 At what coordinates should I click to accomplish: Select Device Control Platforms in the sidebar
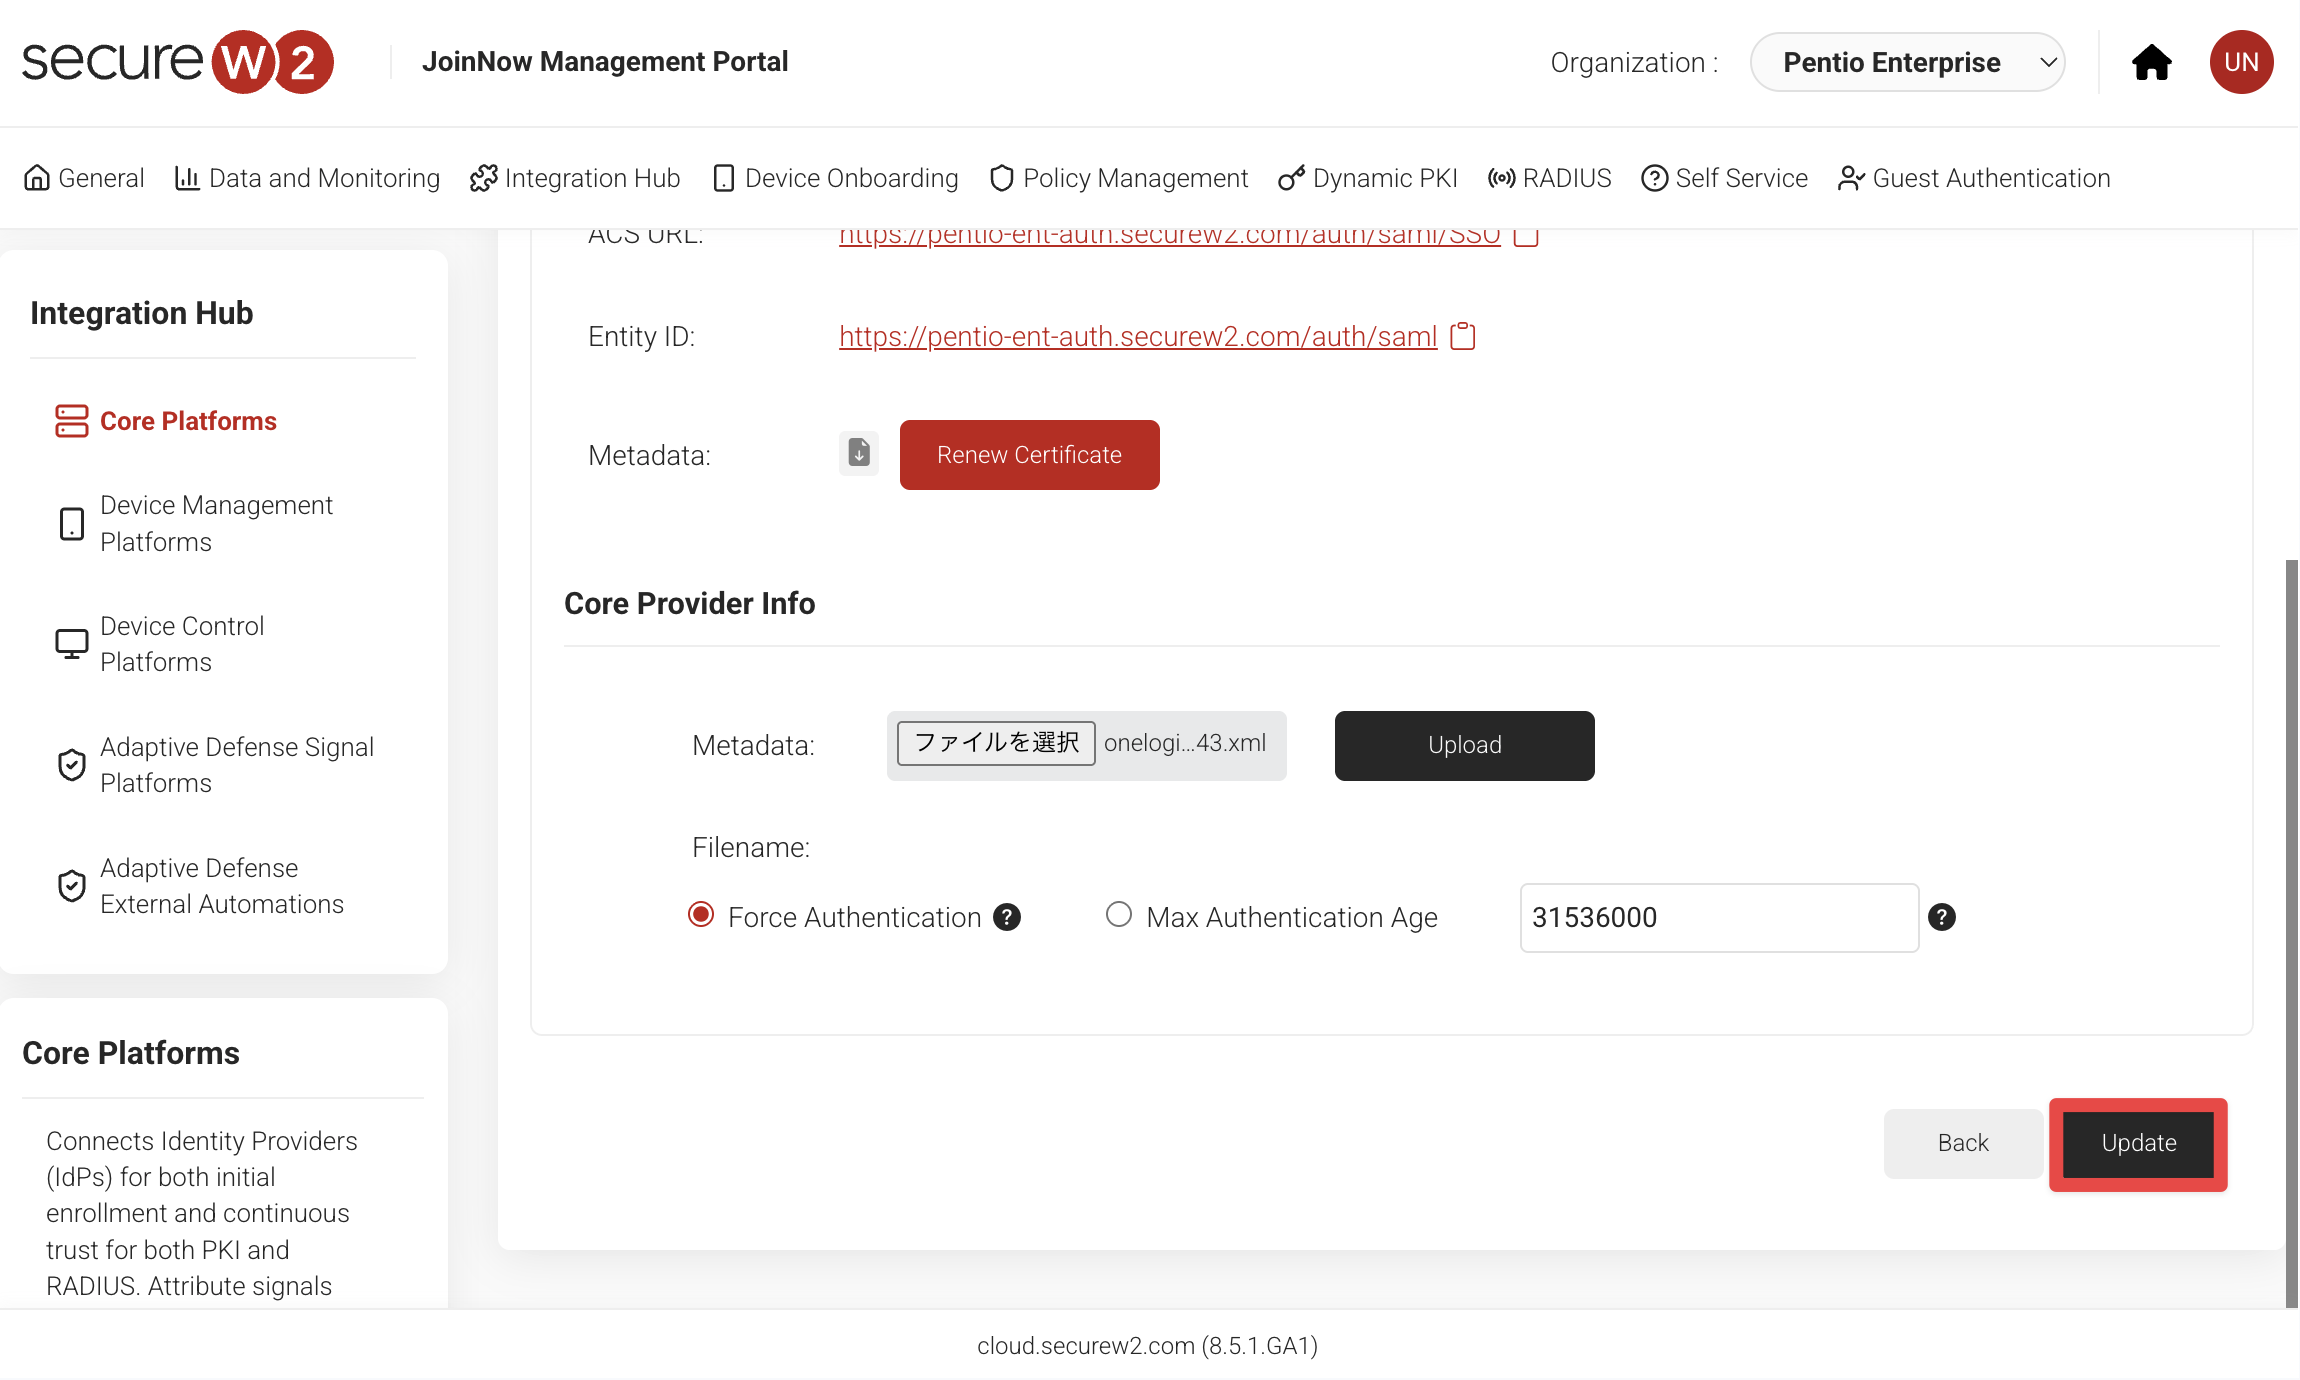tap(182, 644)
